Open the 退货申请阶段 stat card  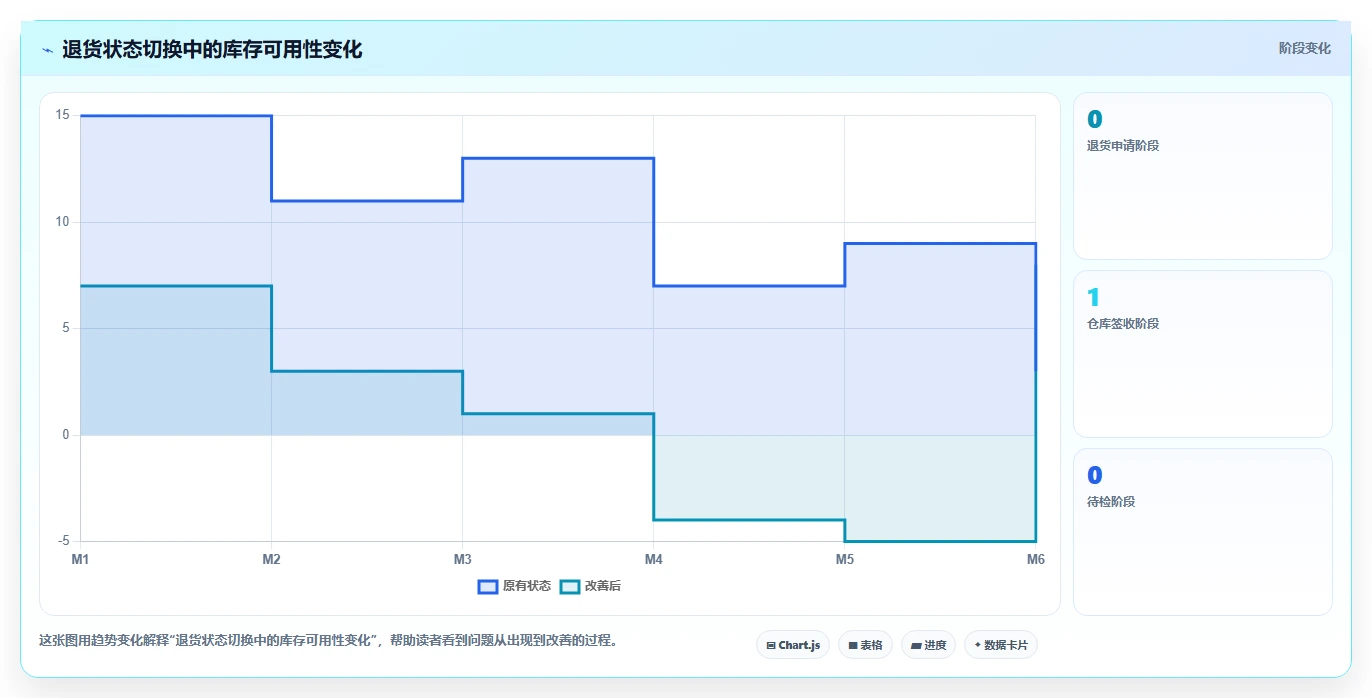(x=1202, y=176)
